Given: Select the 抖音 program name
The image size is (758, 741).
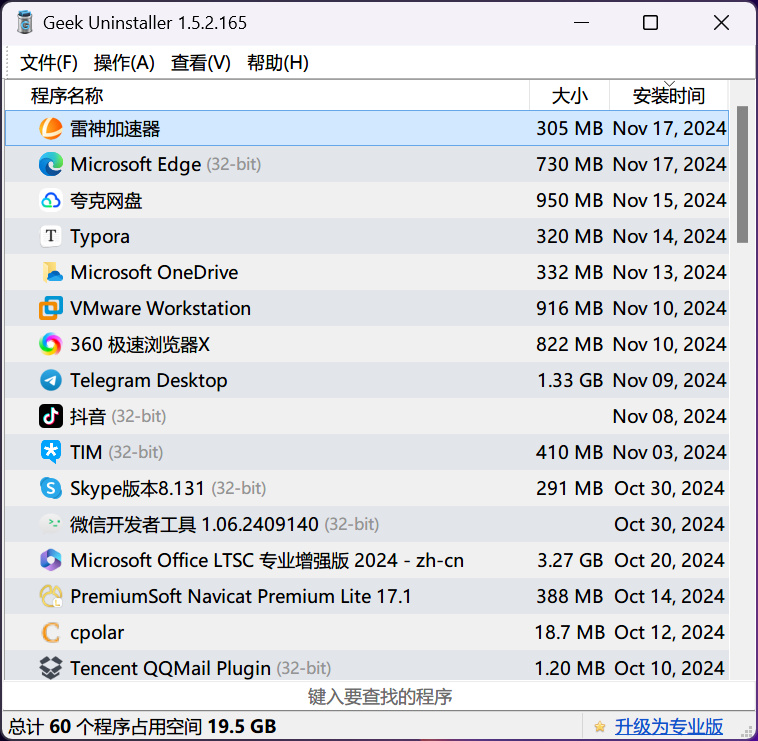Looking at the screenshot, I should pyautogui.click(x=88, y=416).
